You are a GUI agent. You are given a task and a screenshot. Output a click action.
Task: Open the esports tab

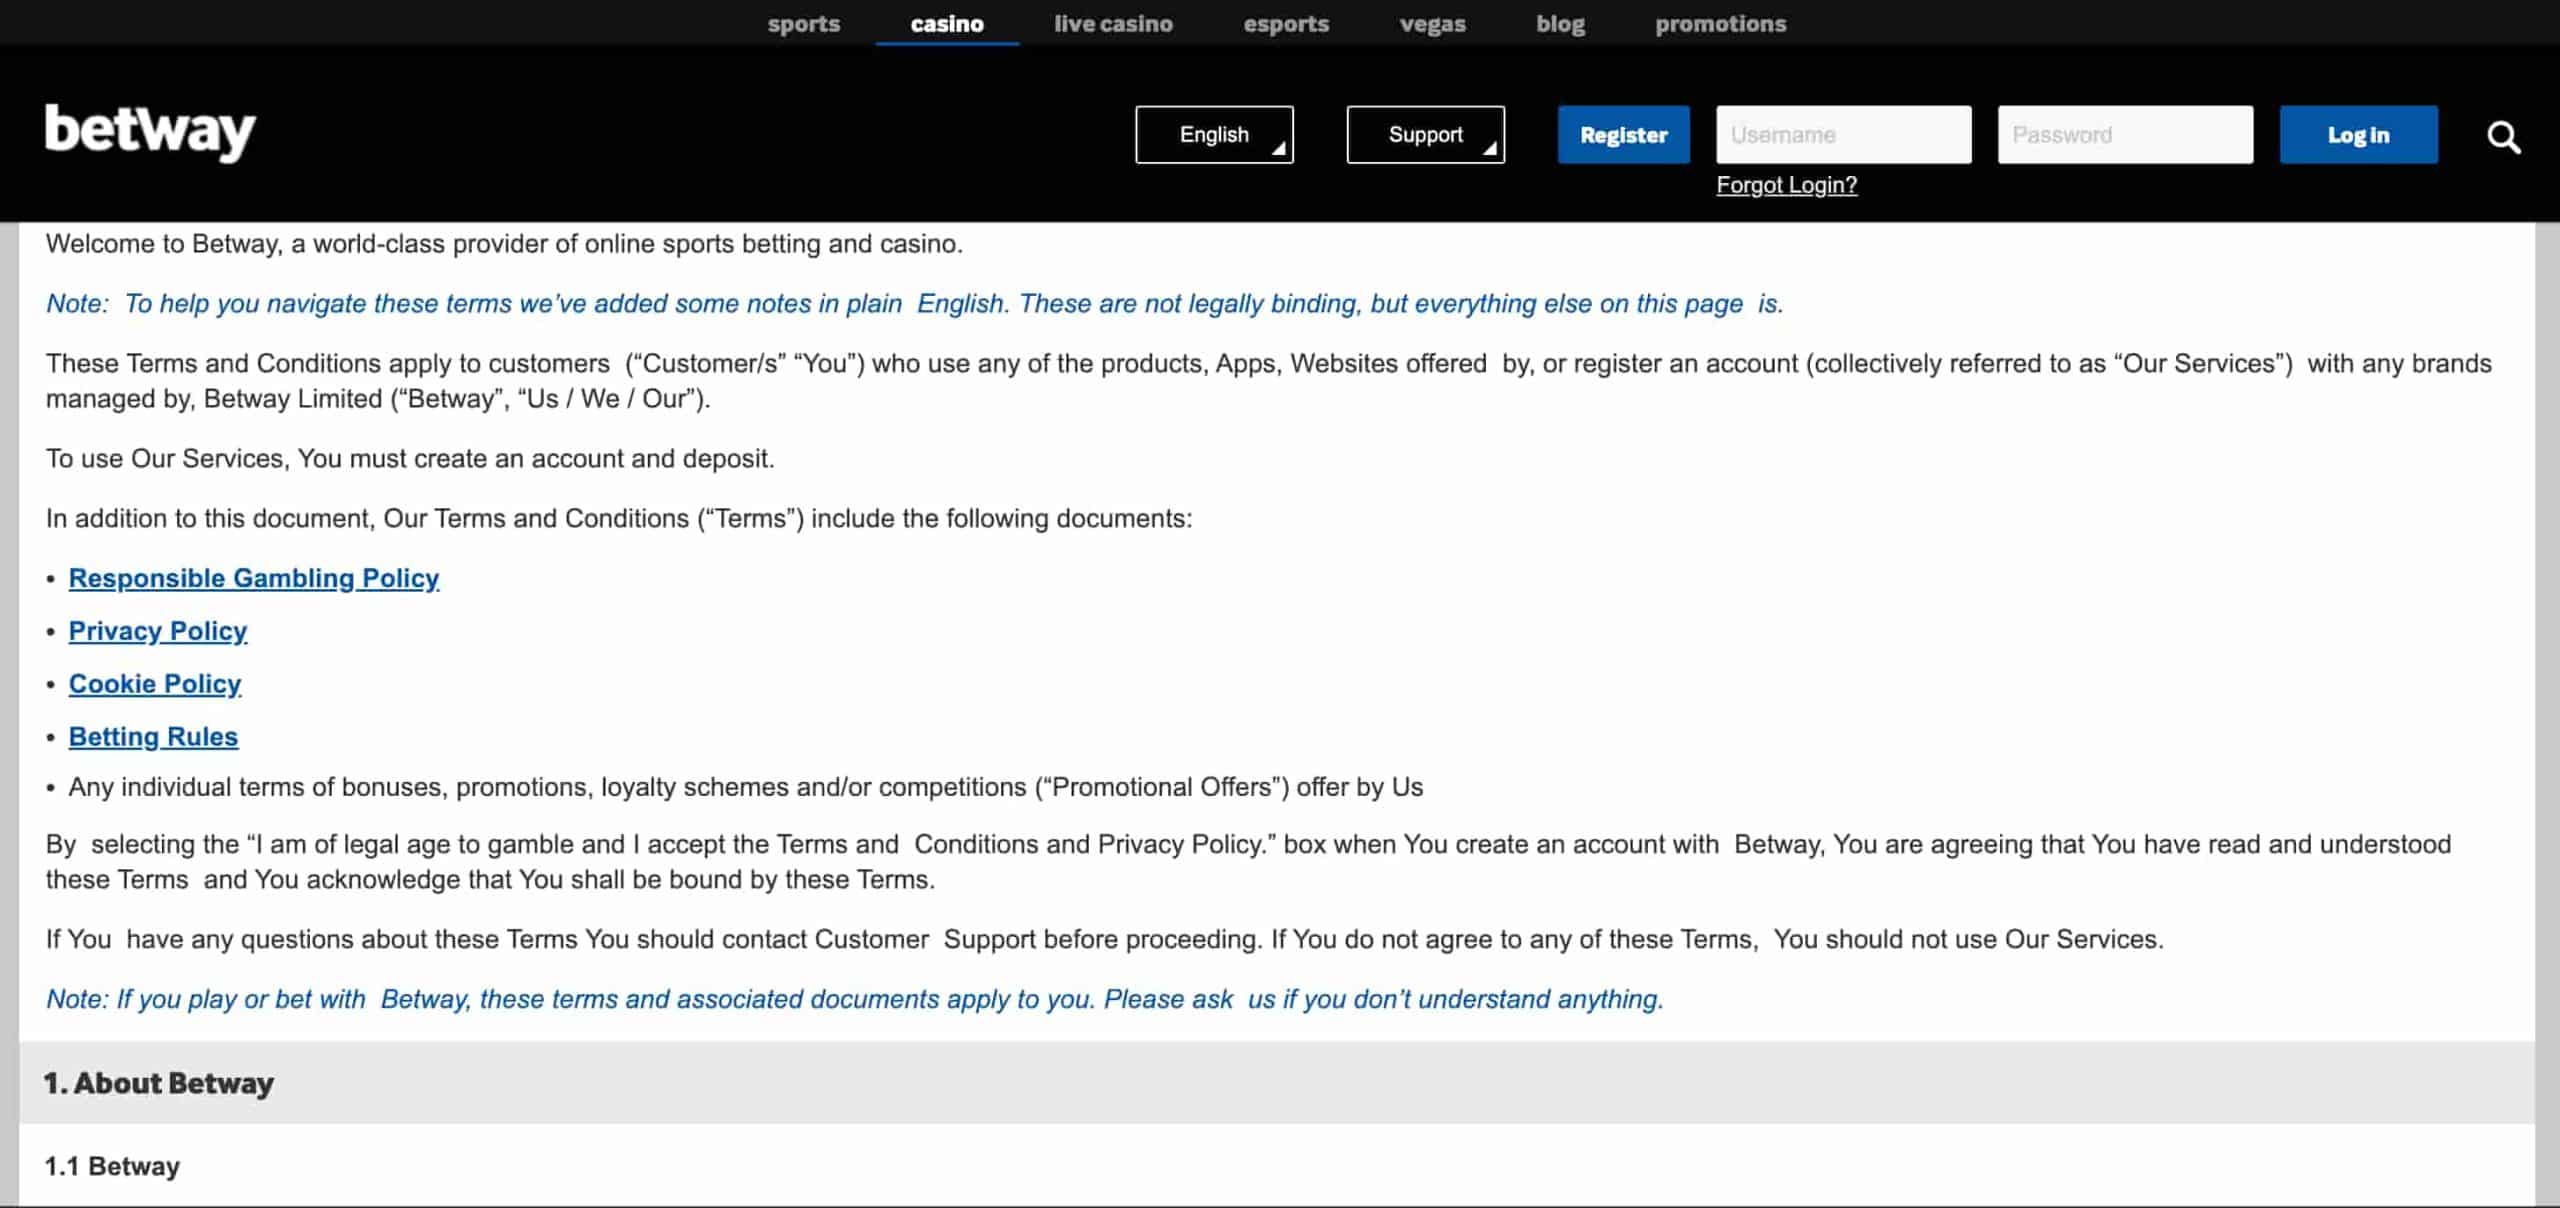1286,23
